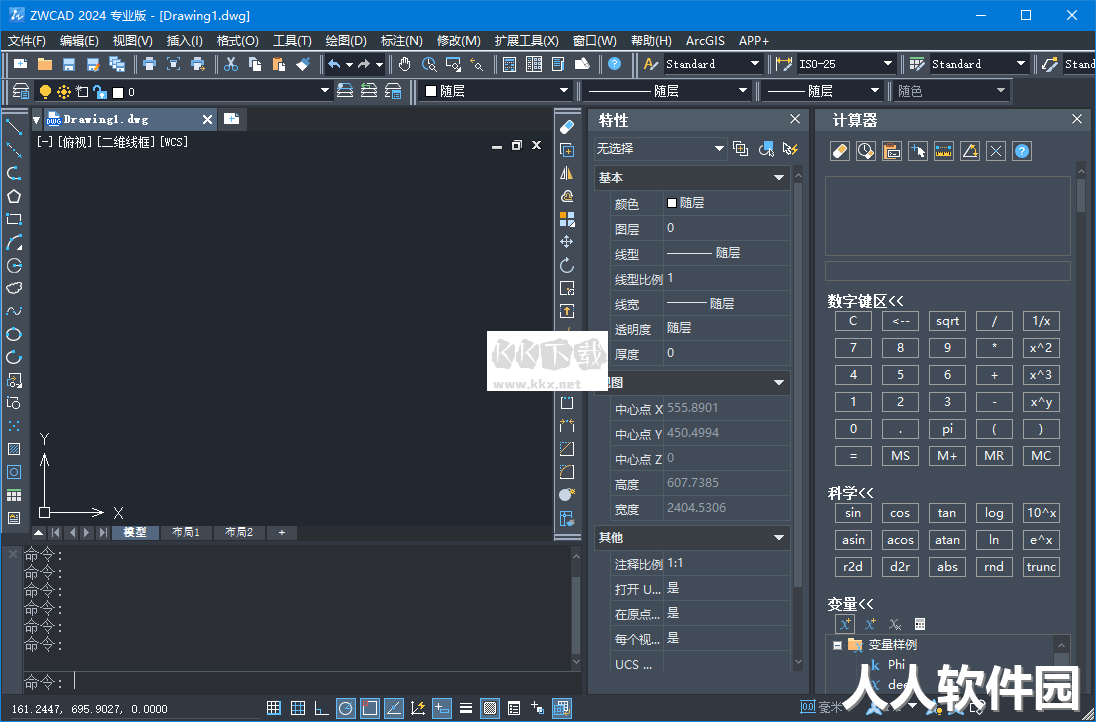Image resolution: width=1096 pixels, height=722 pixels.
Task: Paste value to command line in calculator
Action: (892, 151)
